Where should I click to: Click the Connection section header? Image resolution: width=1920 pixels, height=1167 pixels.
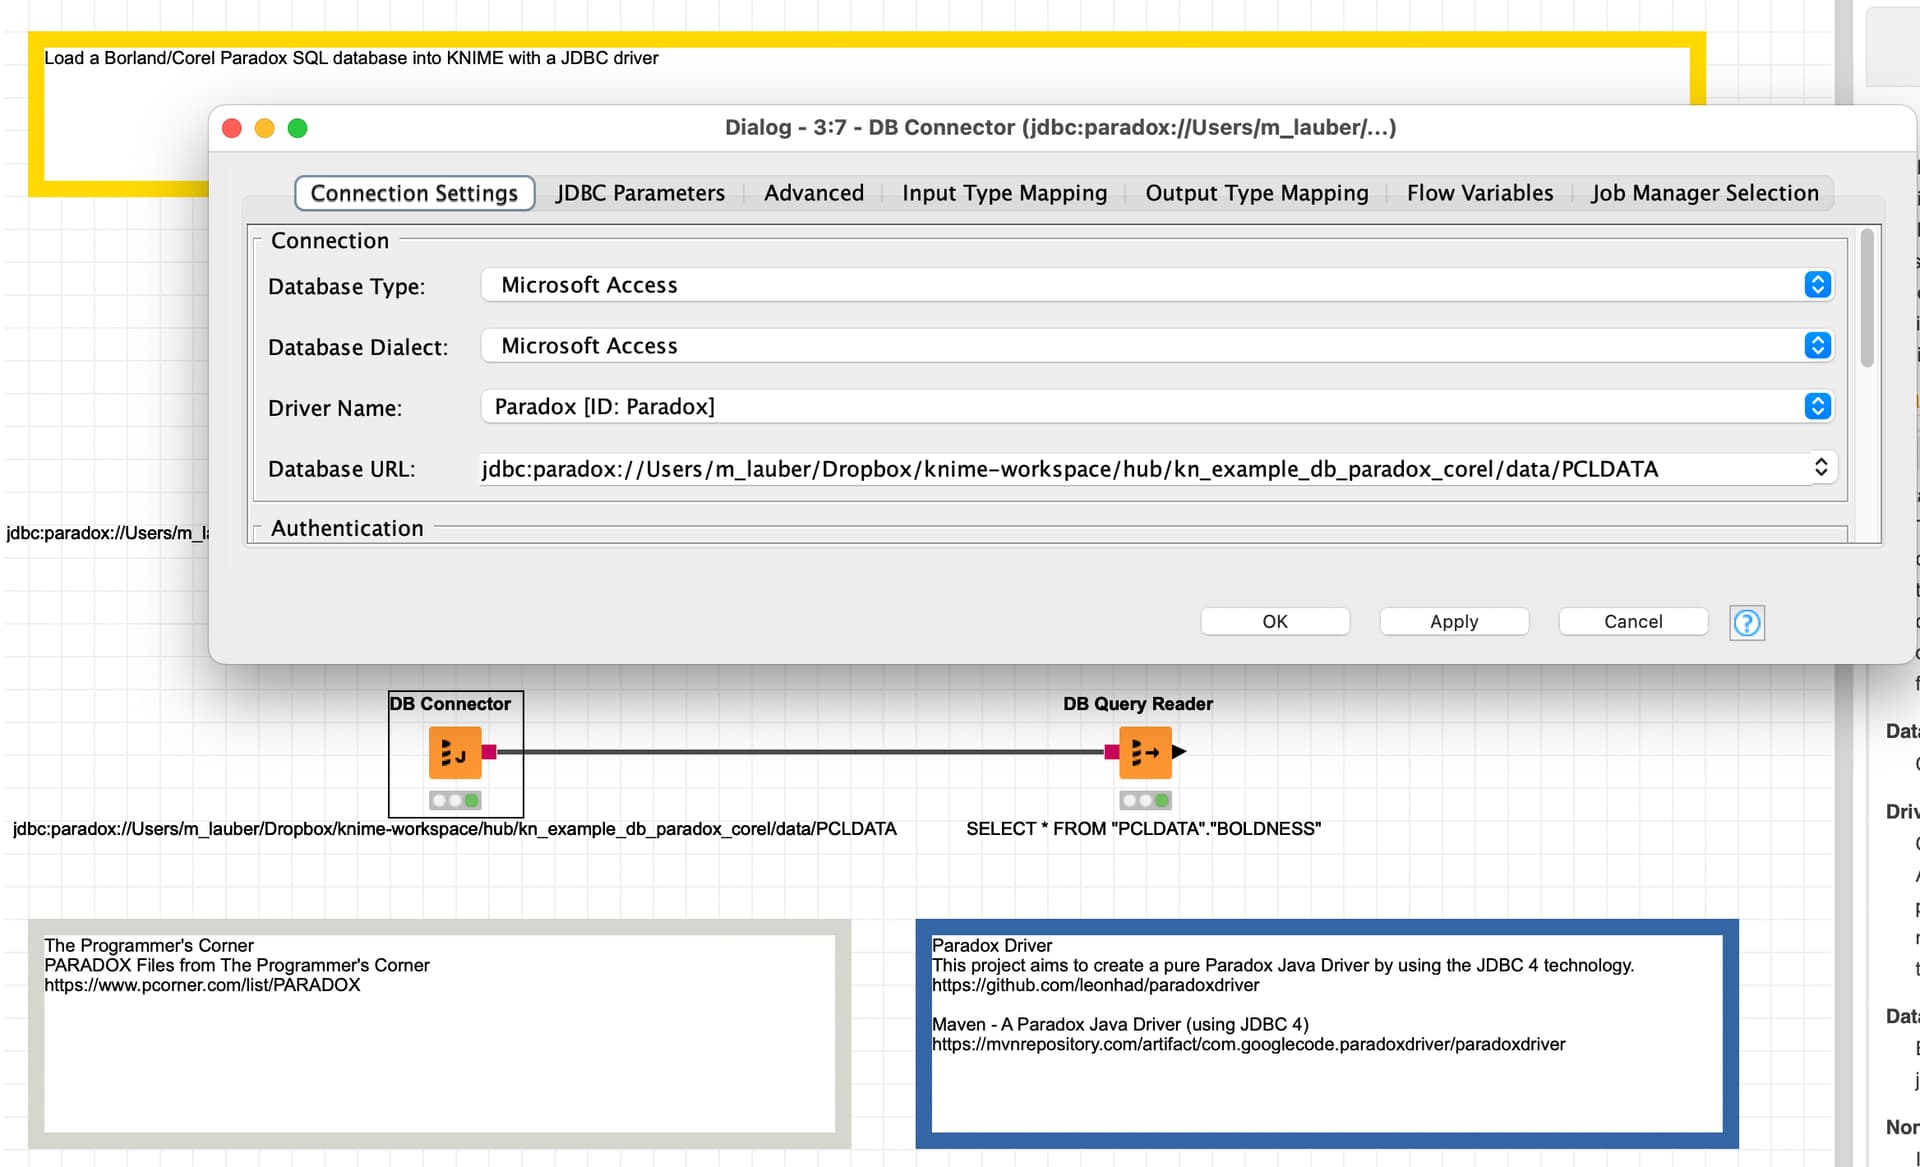click(330, 241)
